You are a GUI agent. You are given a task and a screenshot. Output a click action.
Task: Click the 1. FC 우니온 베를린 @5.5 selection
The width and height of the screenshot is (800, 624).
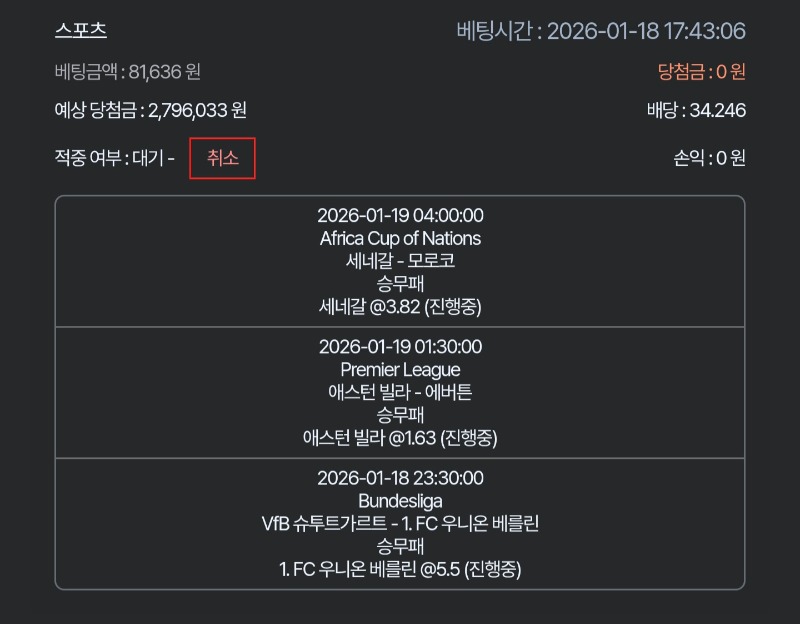400,569
